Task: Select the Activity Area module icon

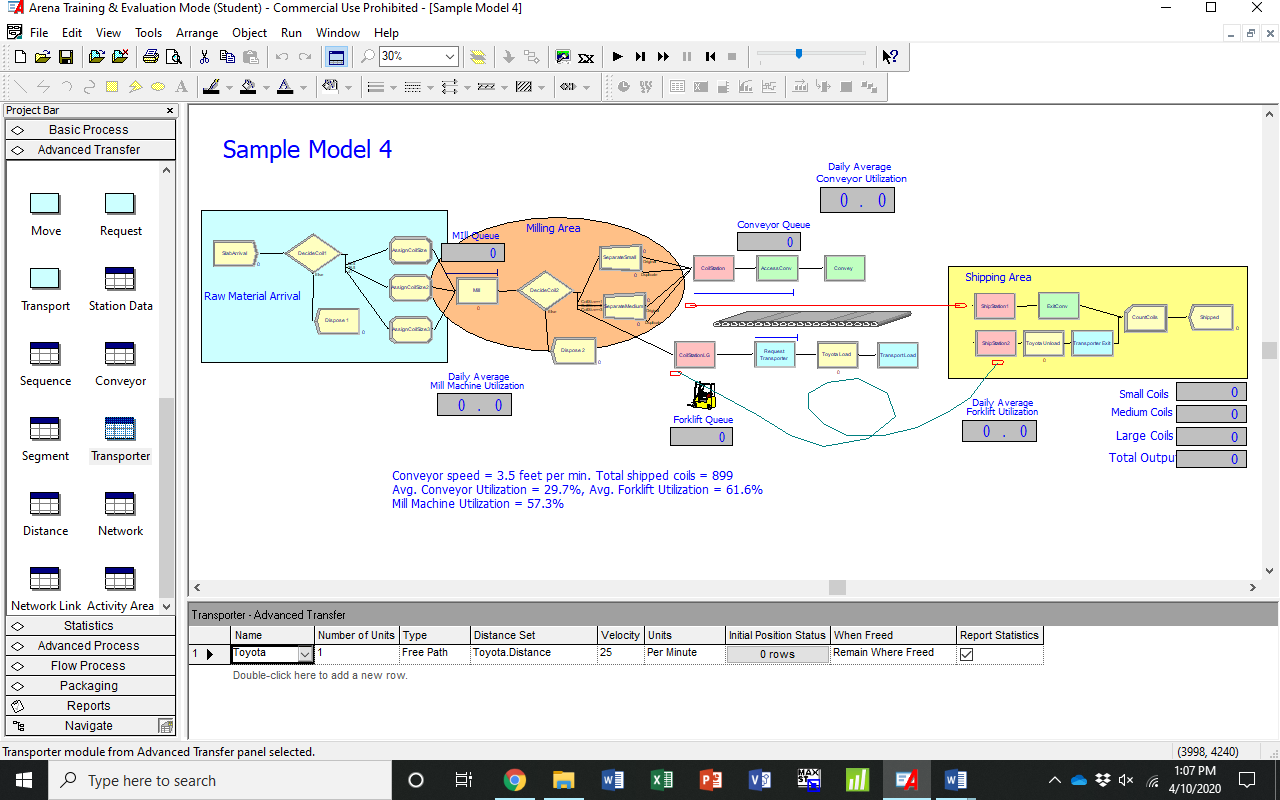Action: pos(120,589)
